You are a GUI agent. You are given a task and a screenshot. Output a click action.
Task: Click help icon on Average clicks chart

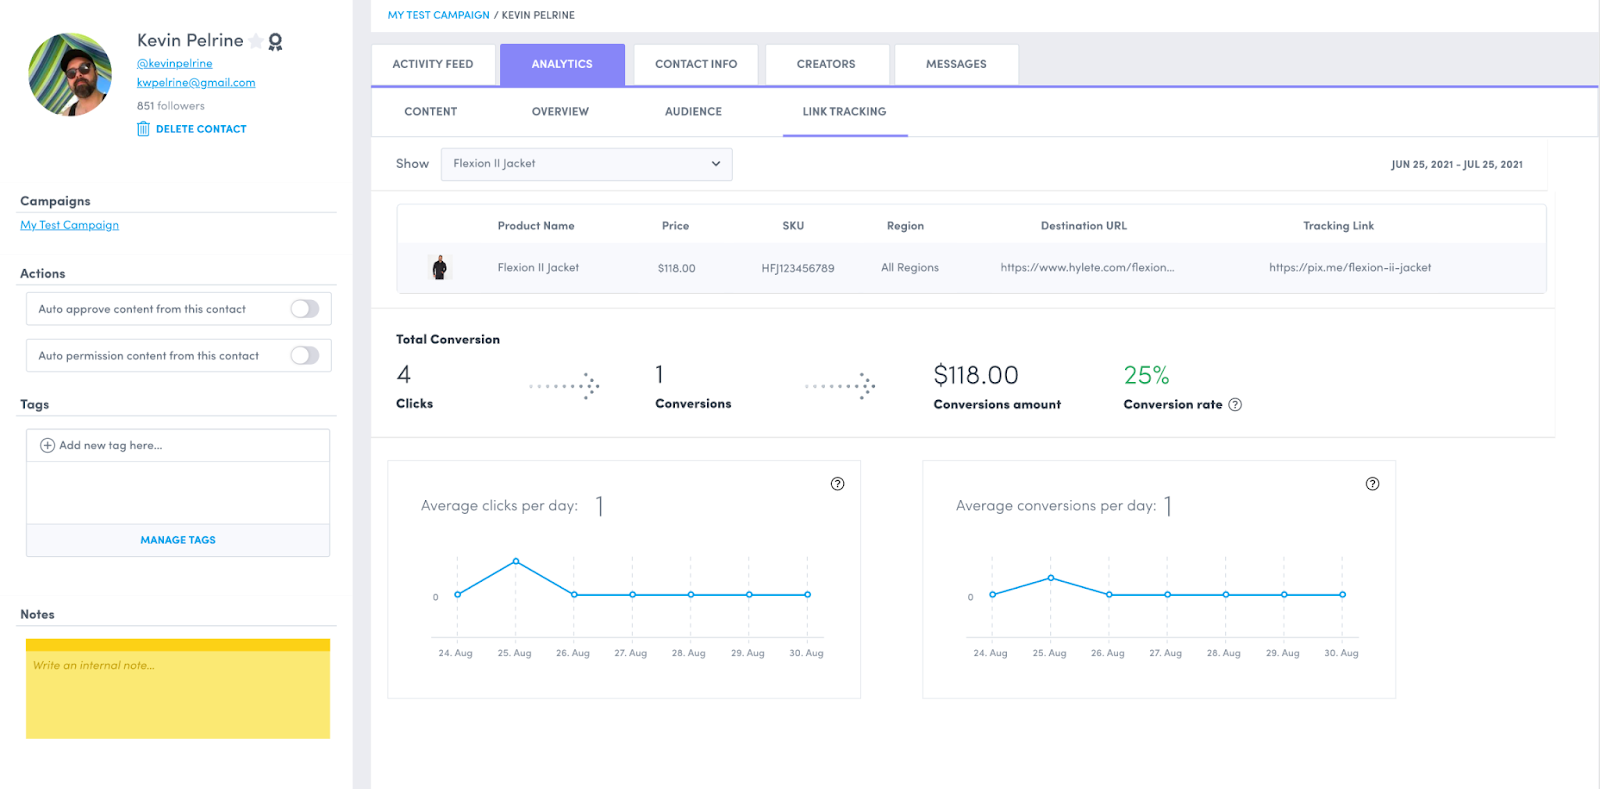pyautogui.click(x=838, y=484)
